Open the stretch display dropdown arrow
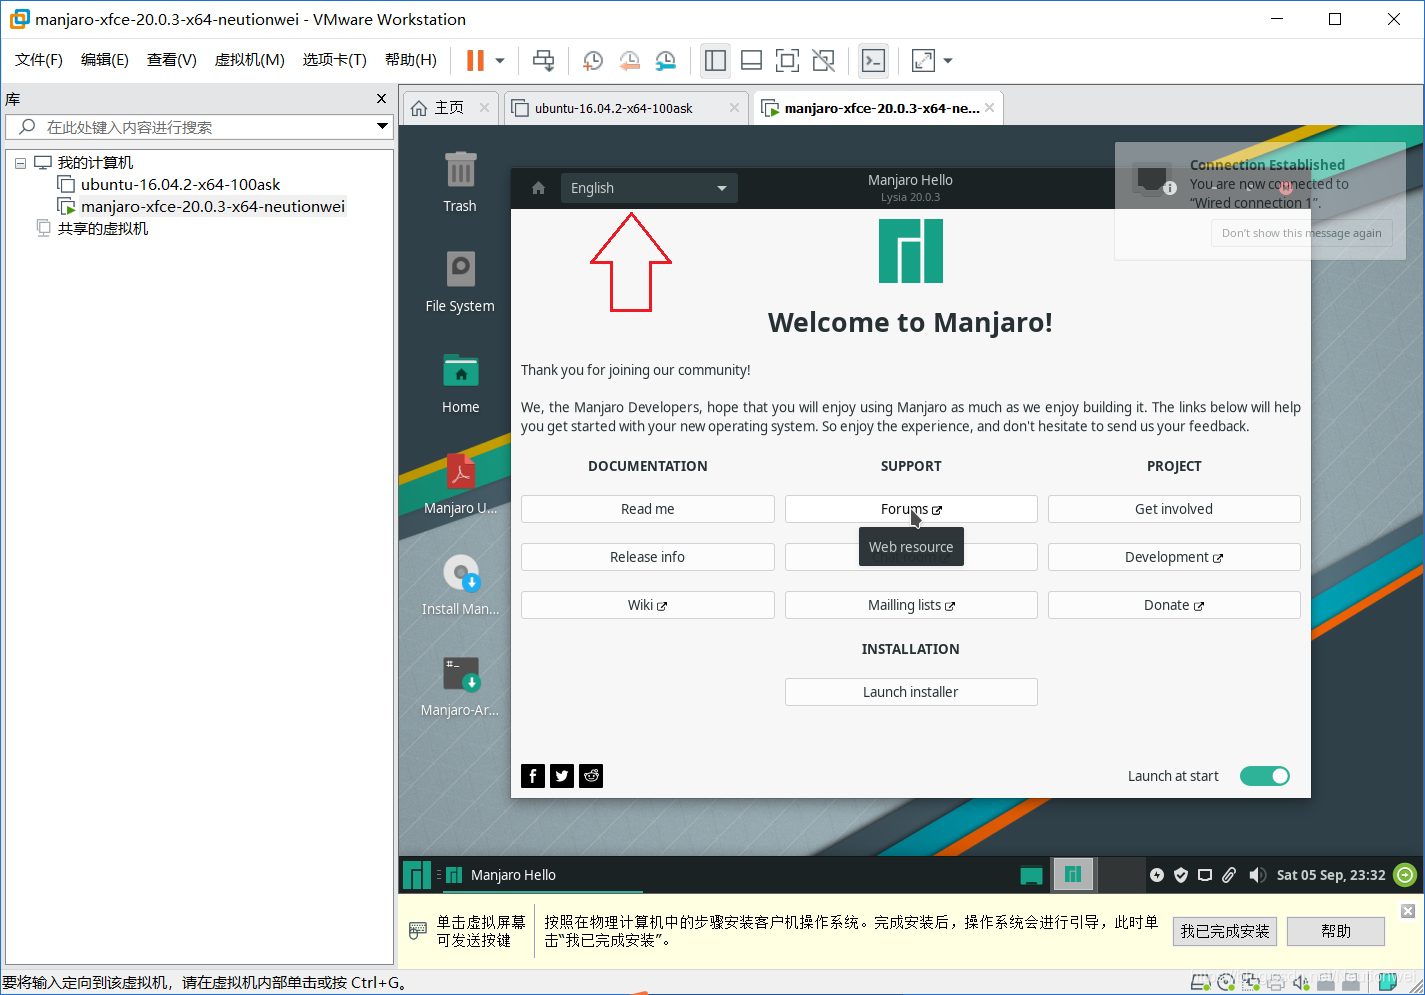 click(948, 61)
